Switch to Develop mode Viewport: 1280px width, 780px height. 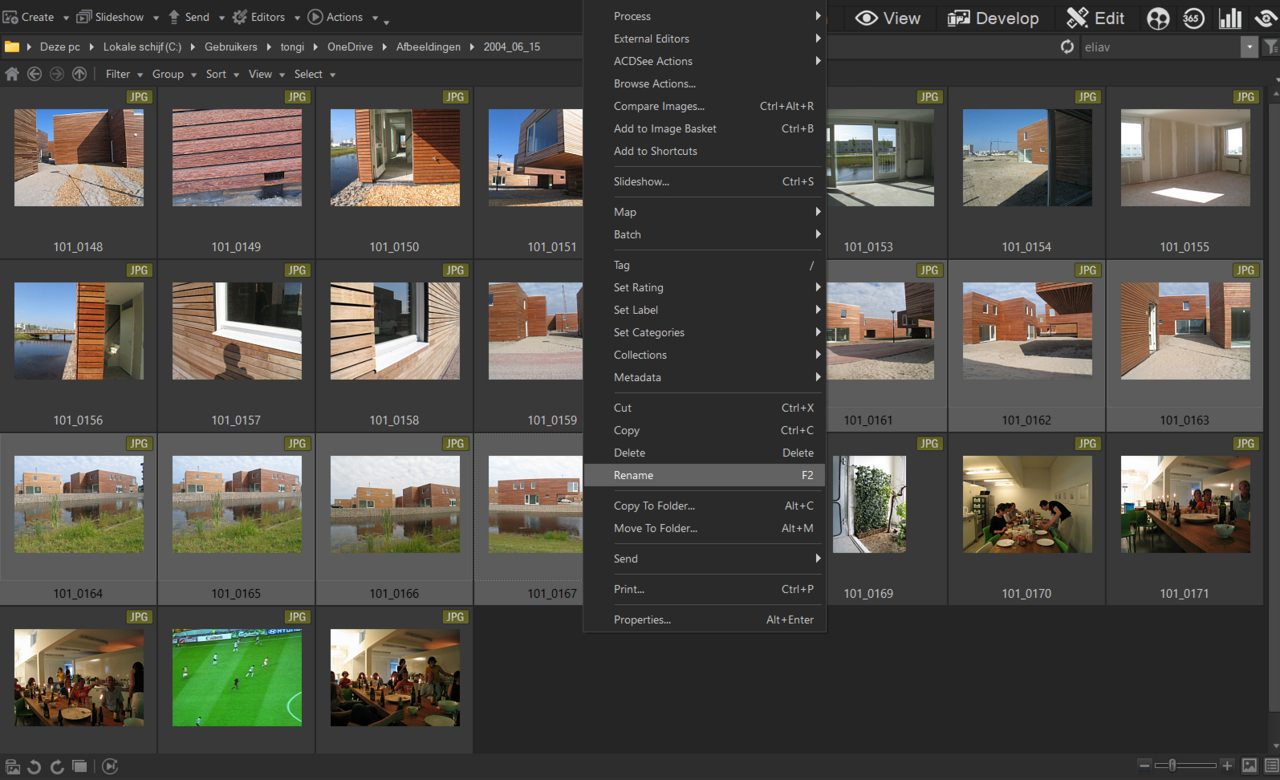[x=993, y=18]
